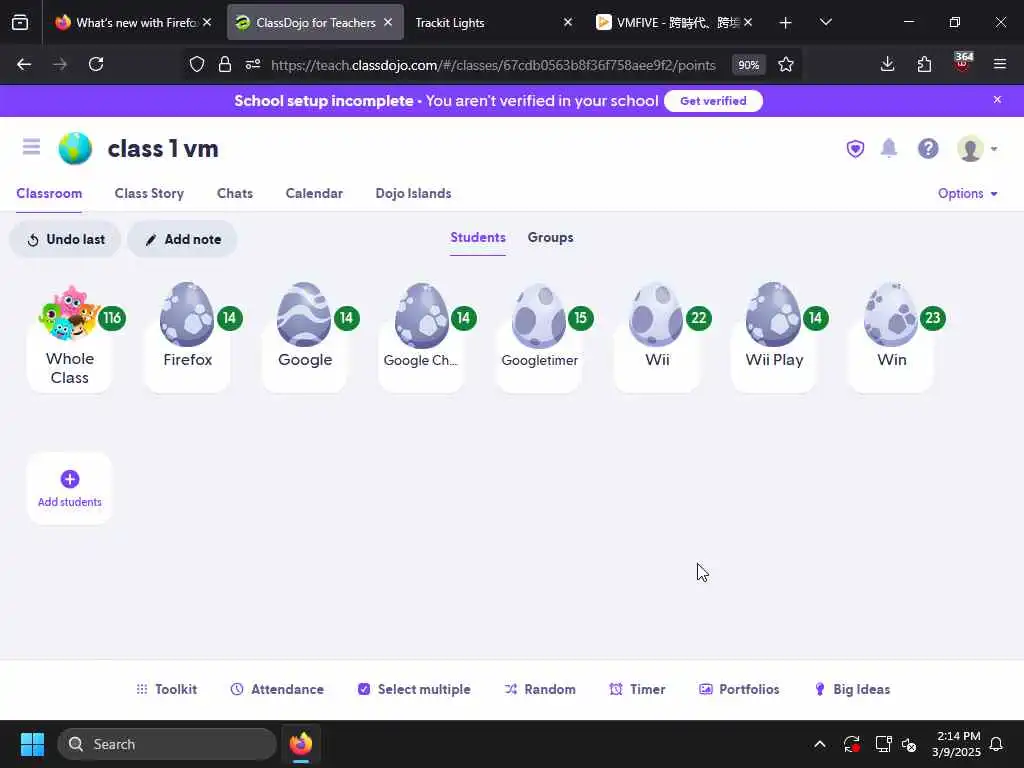
Task: Open the Firefox View icon in tab strip
Action: point(20,23)
